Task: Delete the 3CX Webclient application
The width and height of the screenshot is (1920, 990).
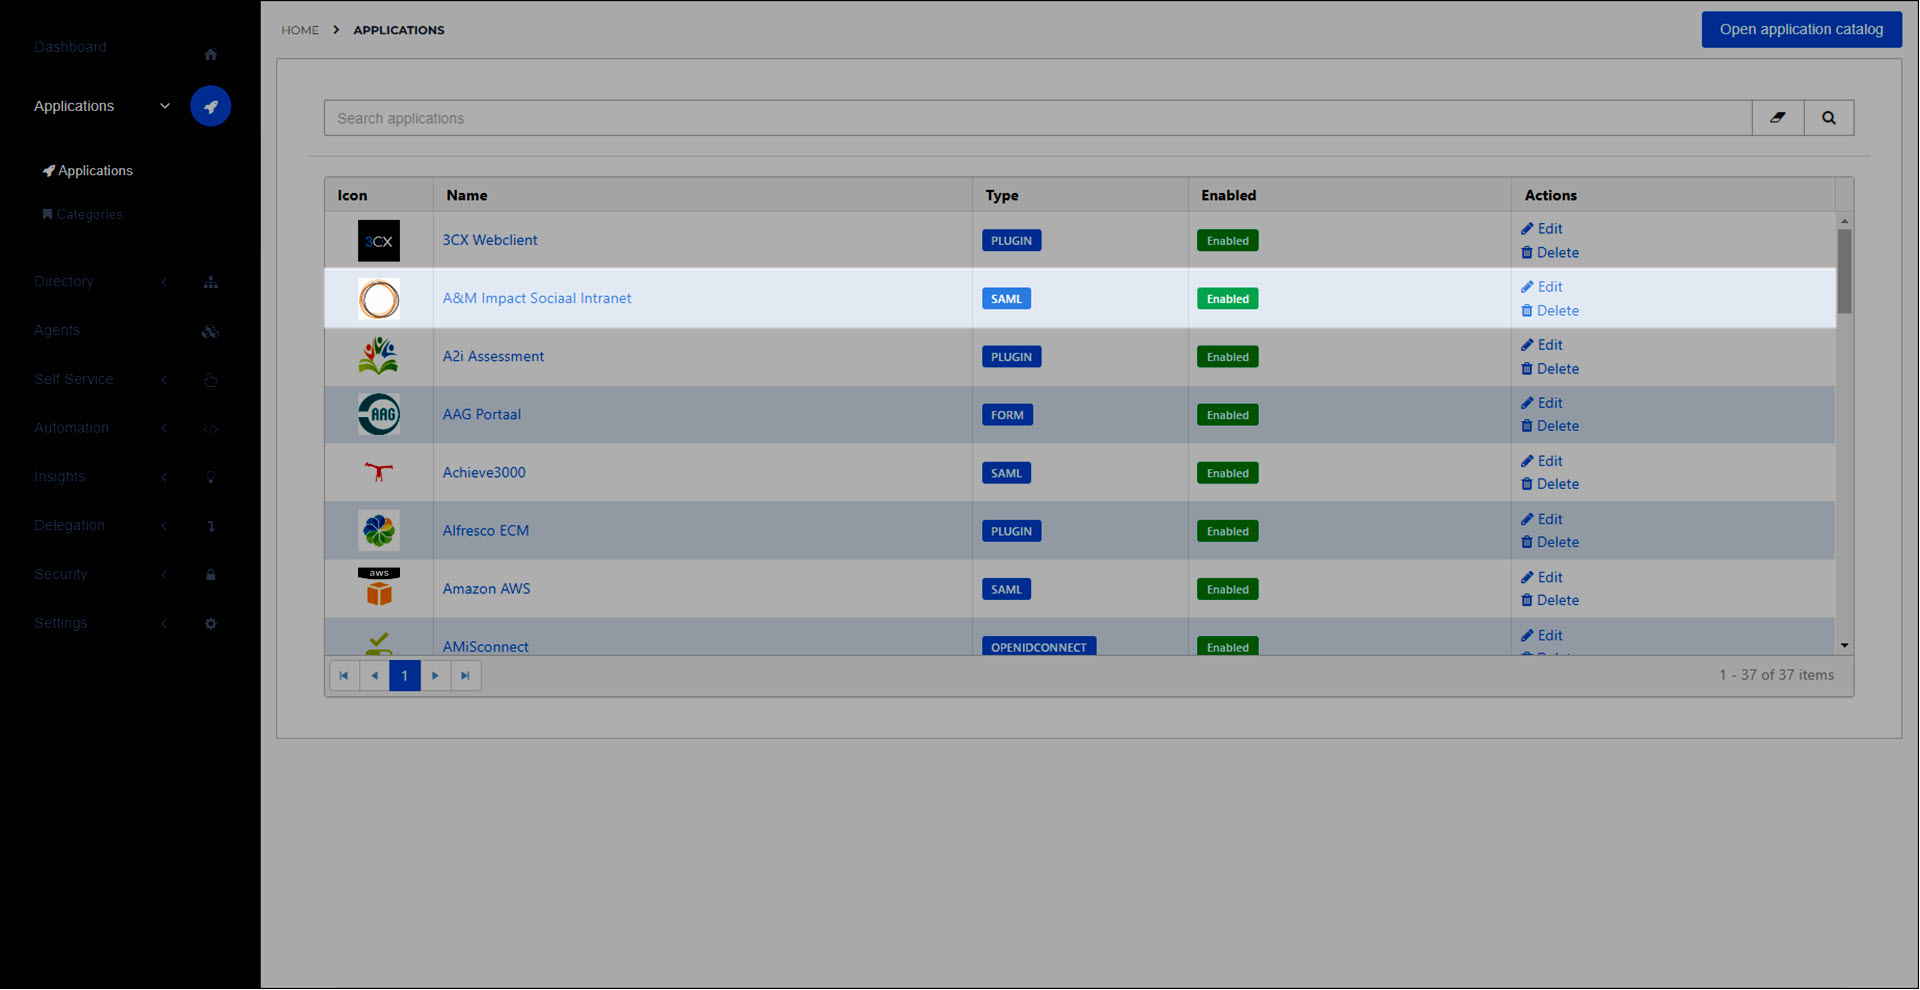Action: pyautogui.click(x=1550, y=253)
